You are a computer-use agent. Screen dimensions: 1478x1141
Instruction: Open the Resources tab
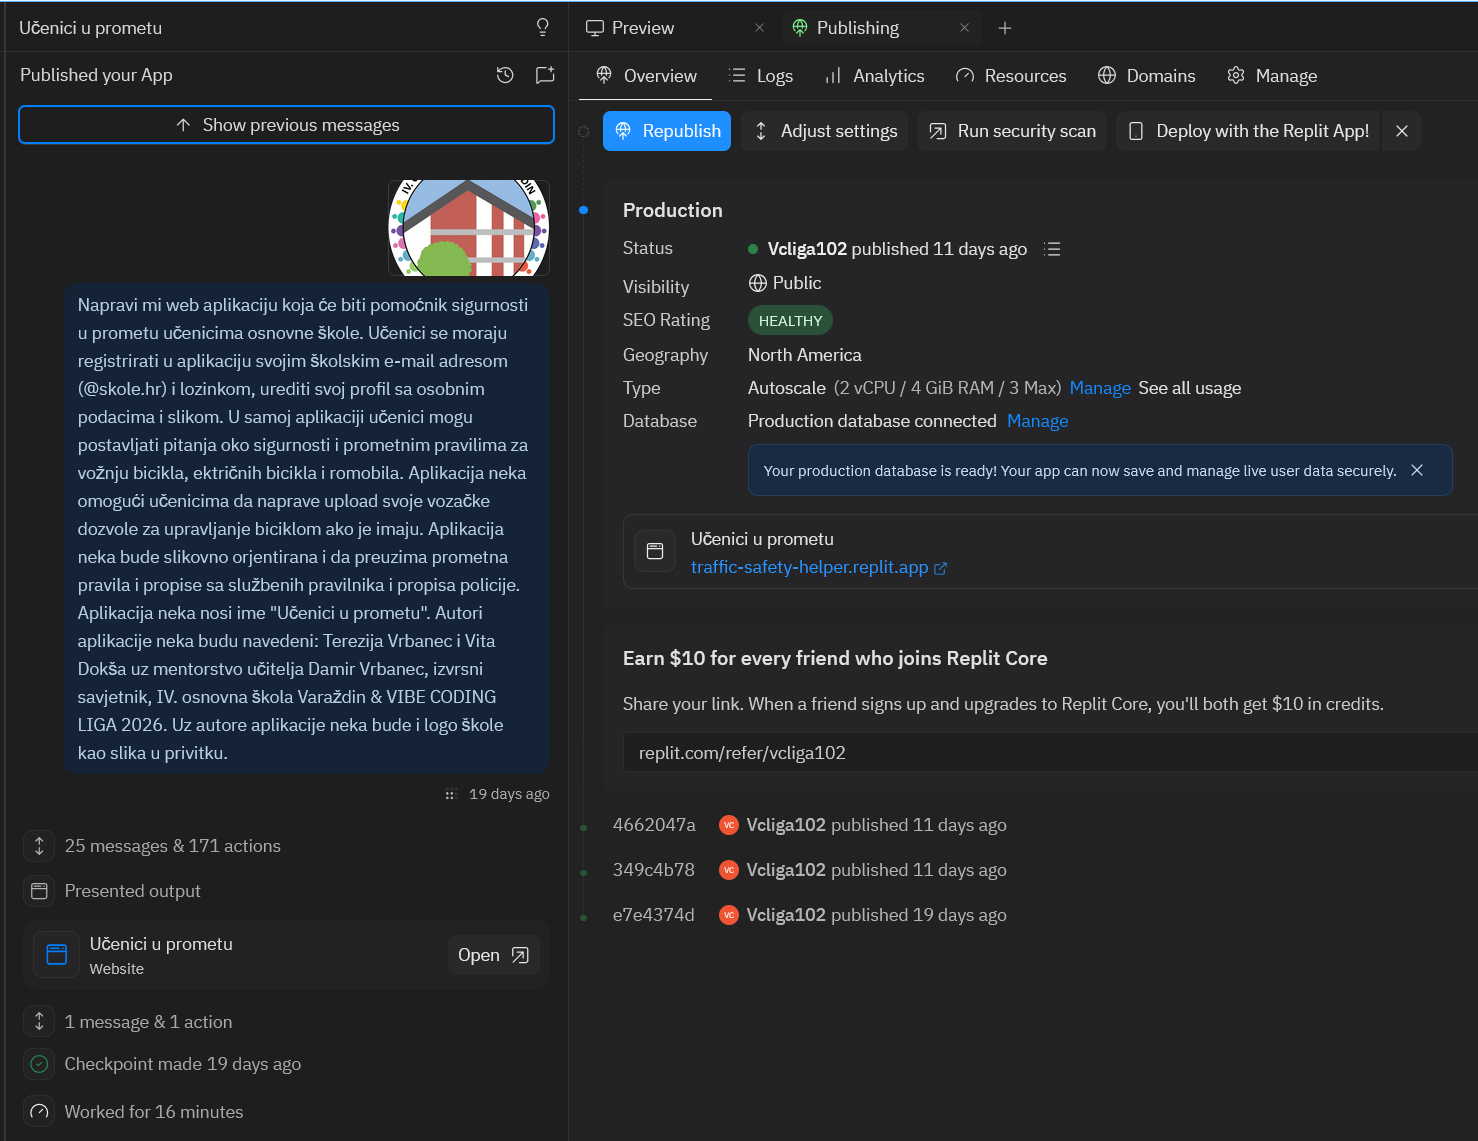[1011, 76]
